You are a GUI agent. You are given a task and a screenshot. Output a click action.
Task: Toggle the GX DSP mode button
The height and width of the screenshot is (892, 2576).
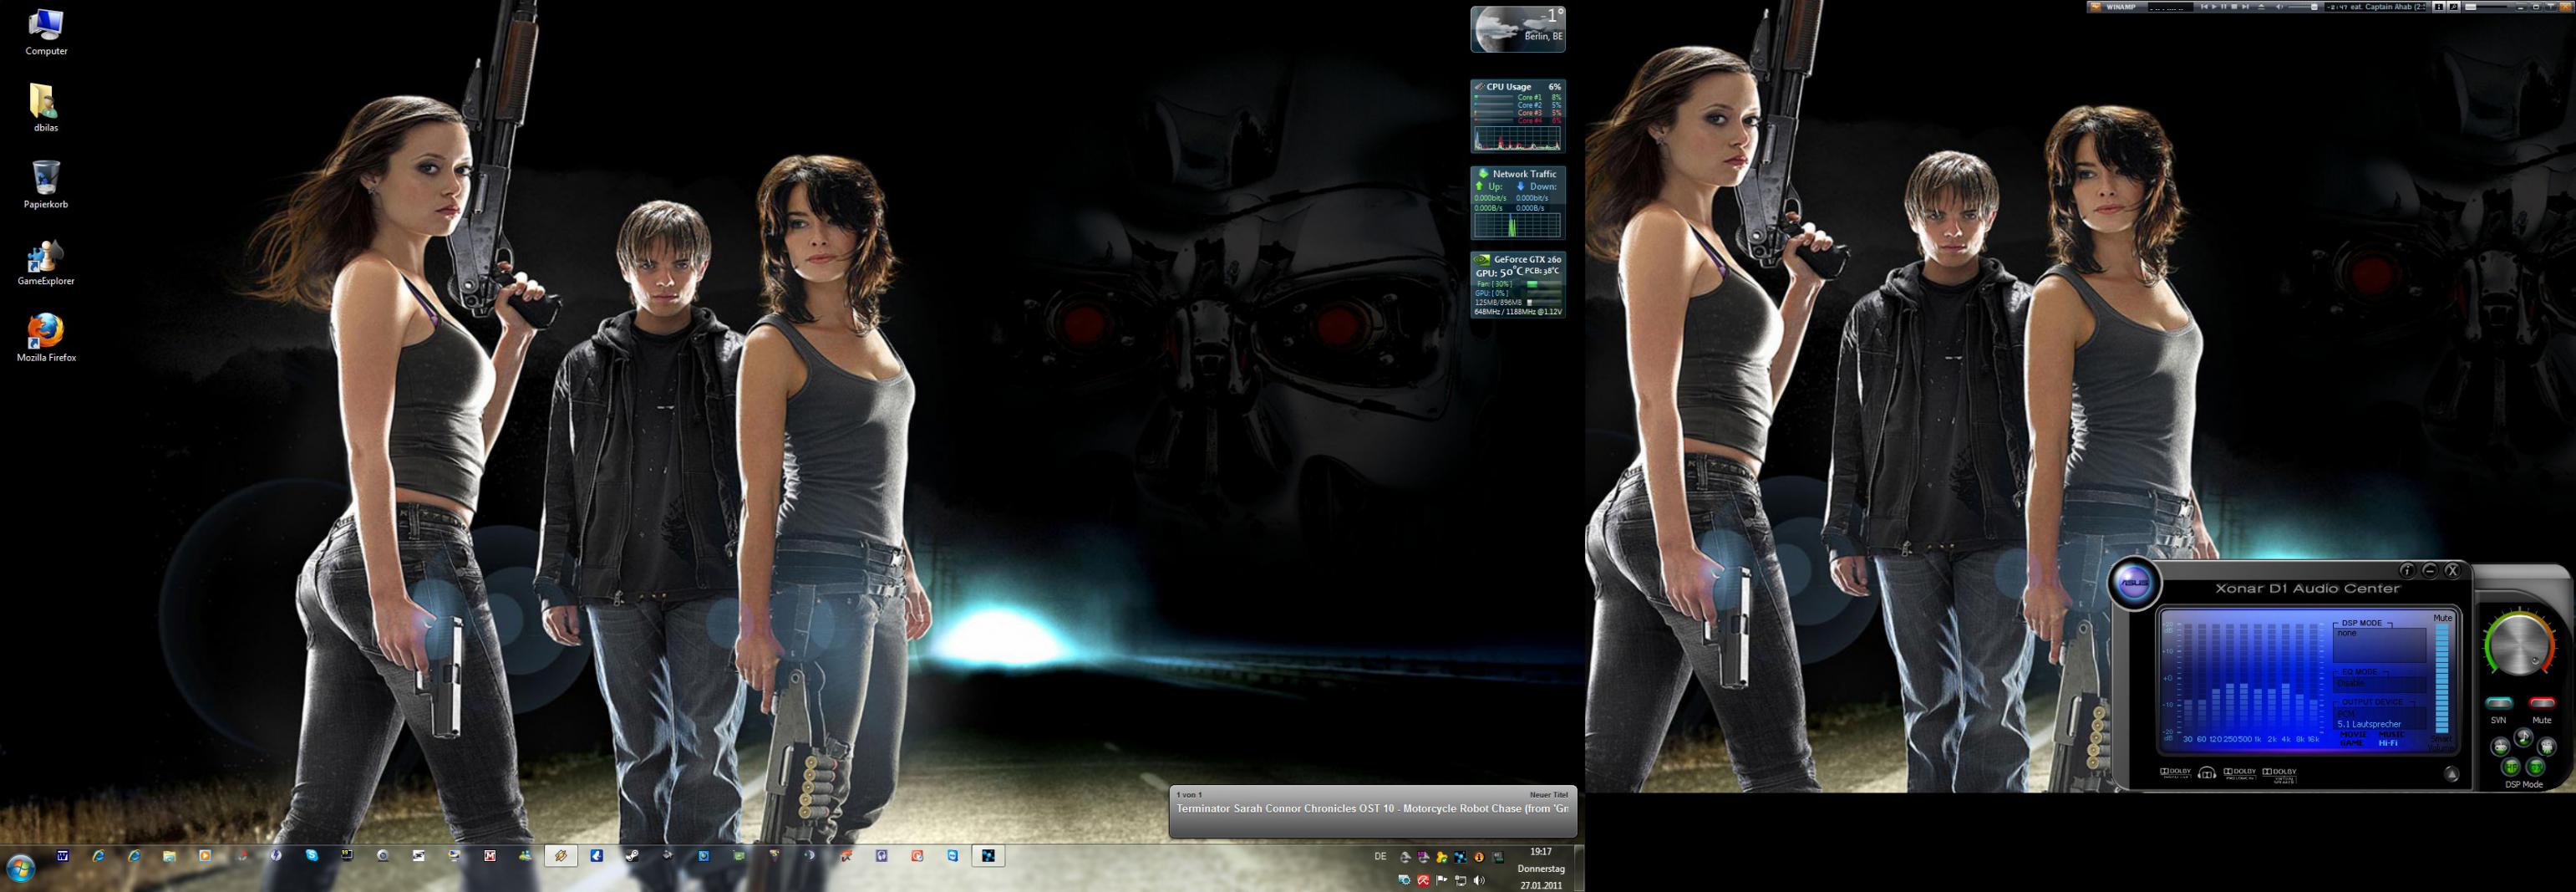pyautogui.click(x=2535, y=768)
